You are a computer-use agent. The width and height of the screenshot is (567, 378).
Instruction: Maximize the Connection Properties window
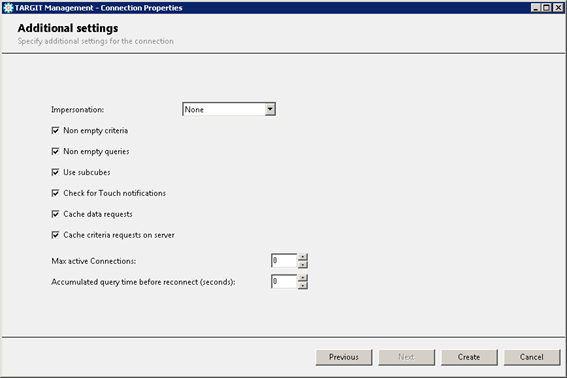[x=547, y=8]
